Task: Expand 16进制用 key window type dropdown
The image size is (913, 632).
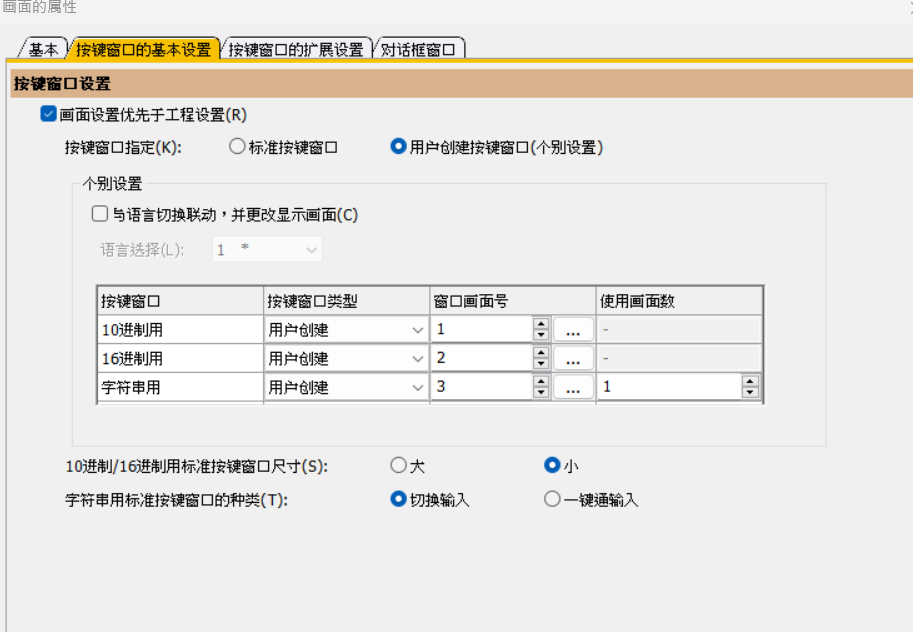Action: point(417,358)
